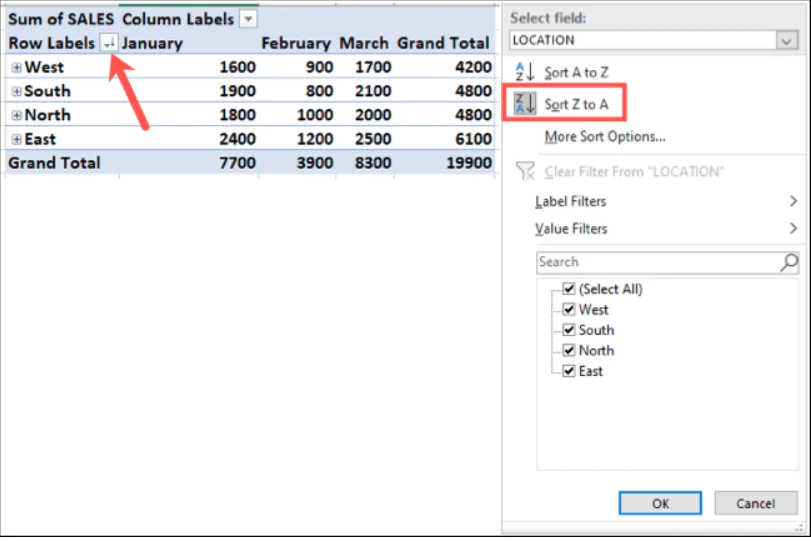Uncheck the North checkbox
The image size is (811, 541).
pos(569,350)
